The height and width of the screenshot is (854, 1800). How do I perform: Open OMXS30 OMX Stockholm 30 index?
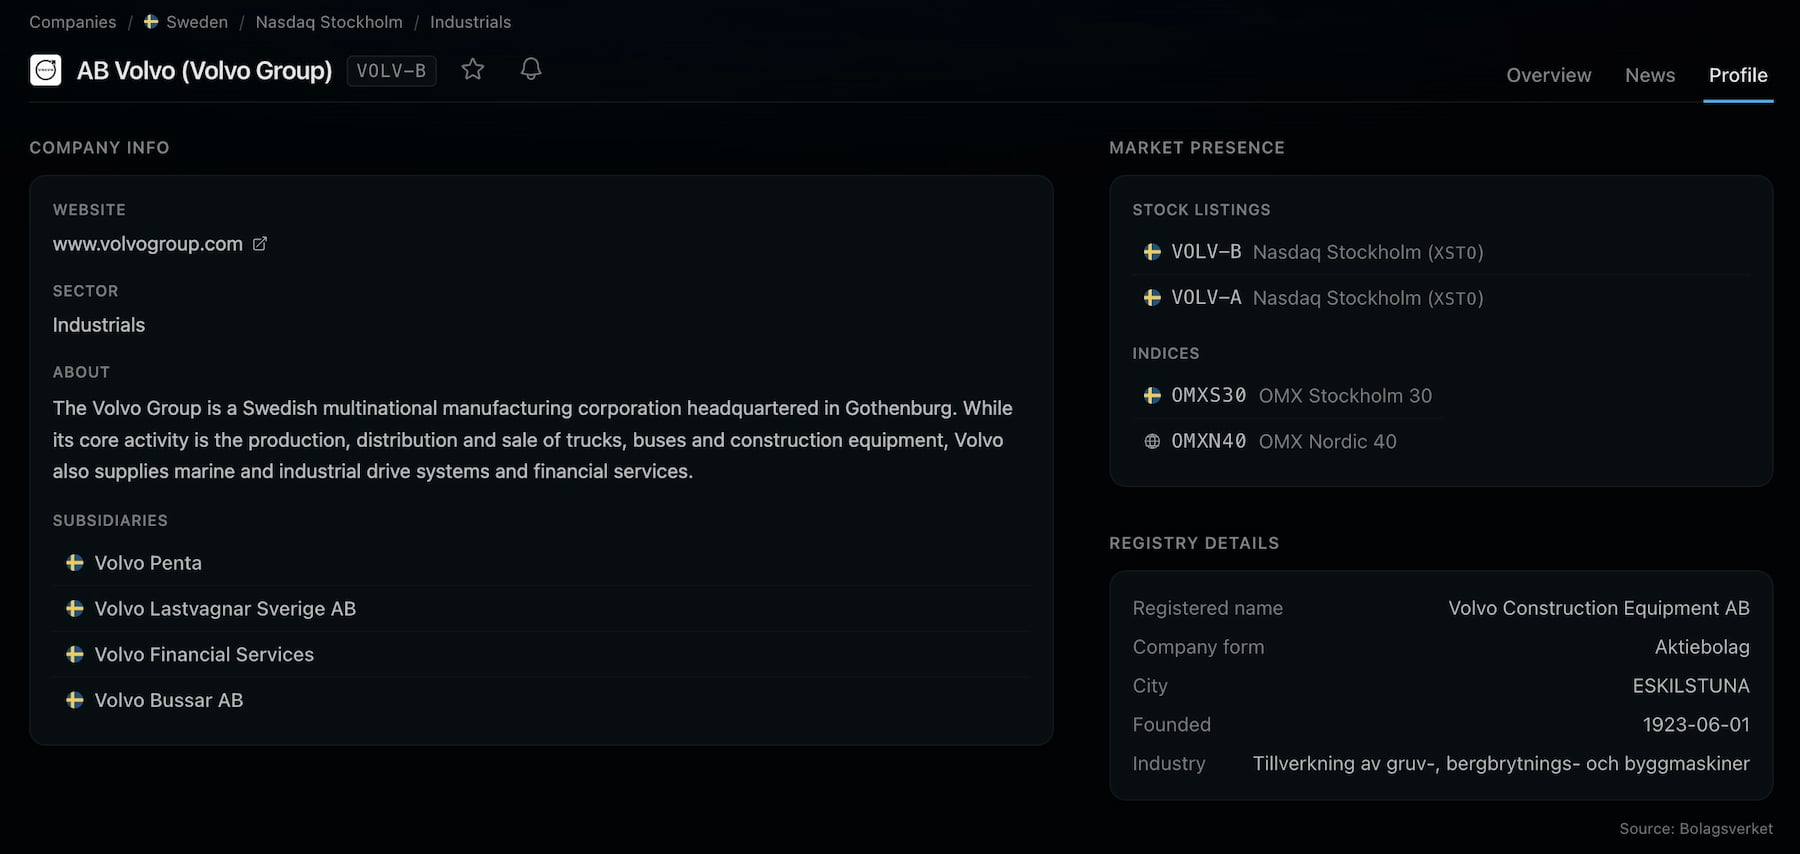click(1287, 395)
